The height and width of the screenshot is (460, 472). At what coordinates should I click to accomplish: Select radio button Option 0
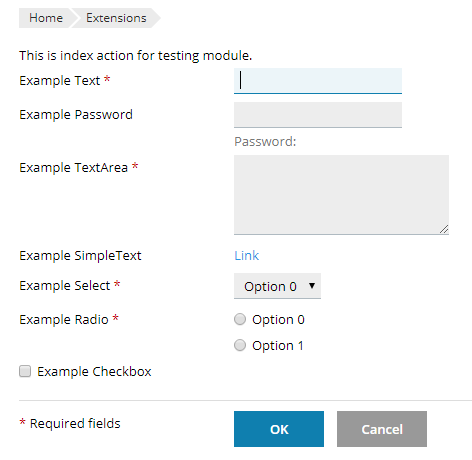coord(240,319)
